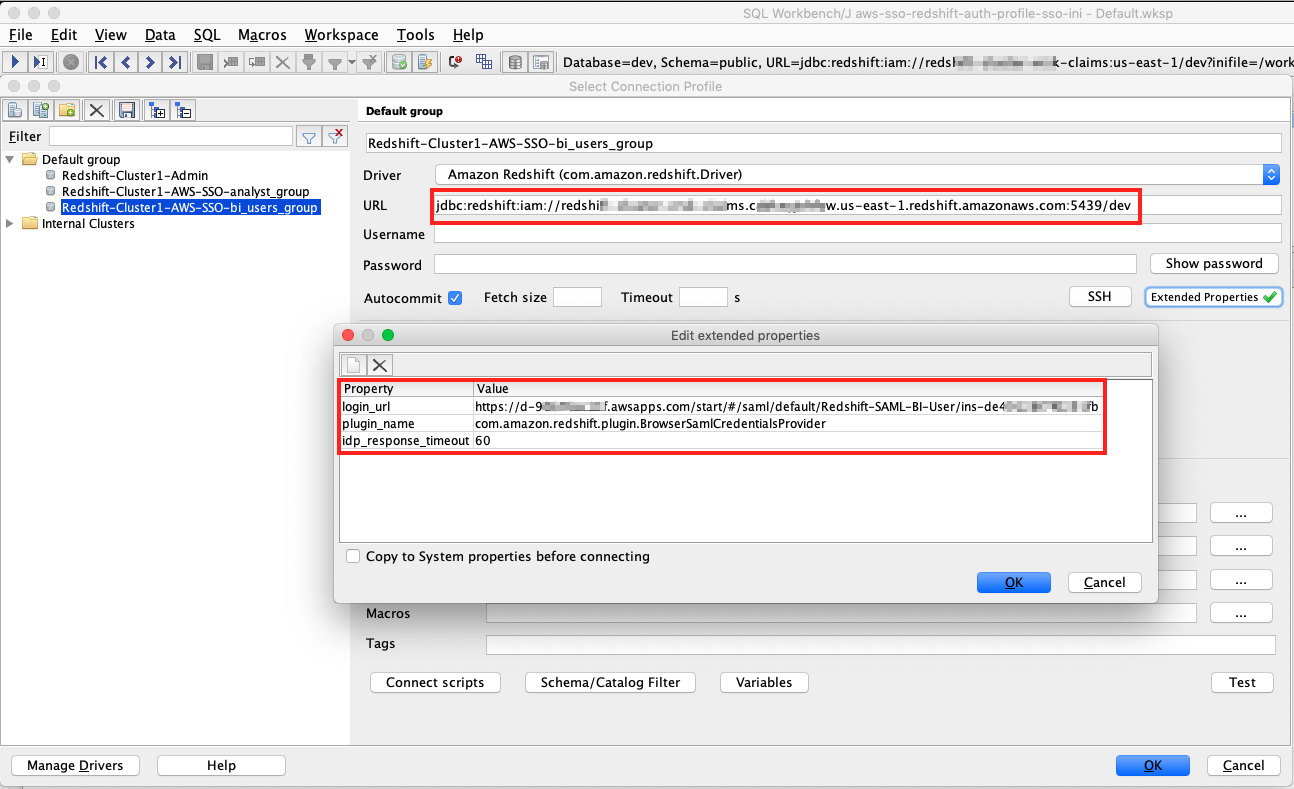
Task: Open the Macros menu
Action: tap(263, 35)
